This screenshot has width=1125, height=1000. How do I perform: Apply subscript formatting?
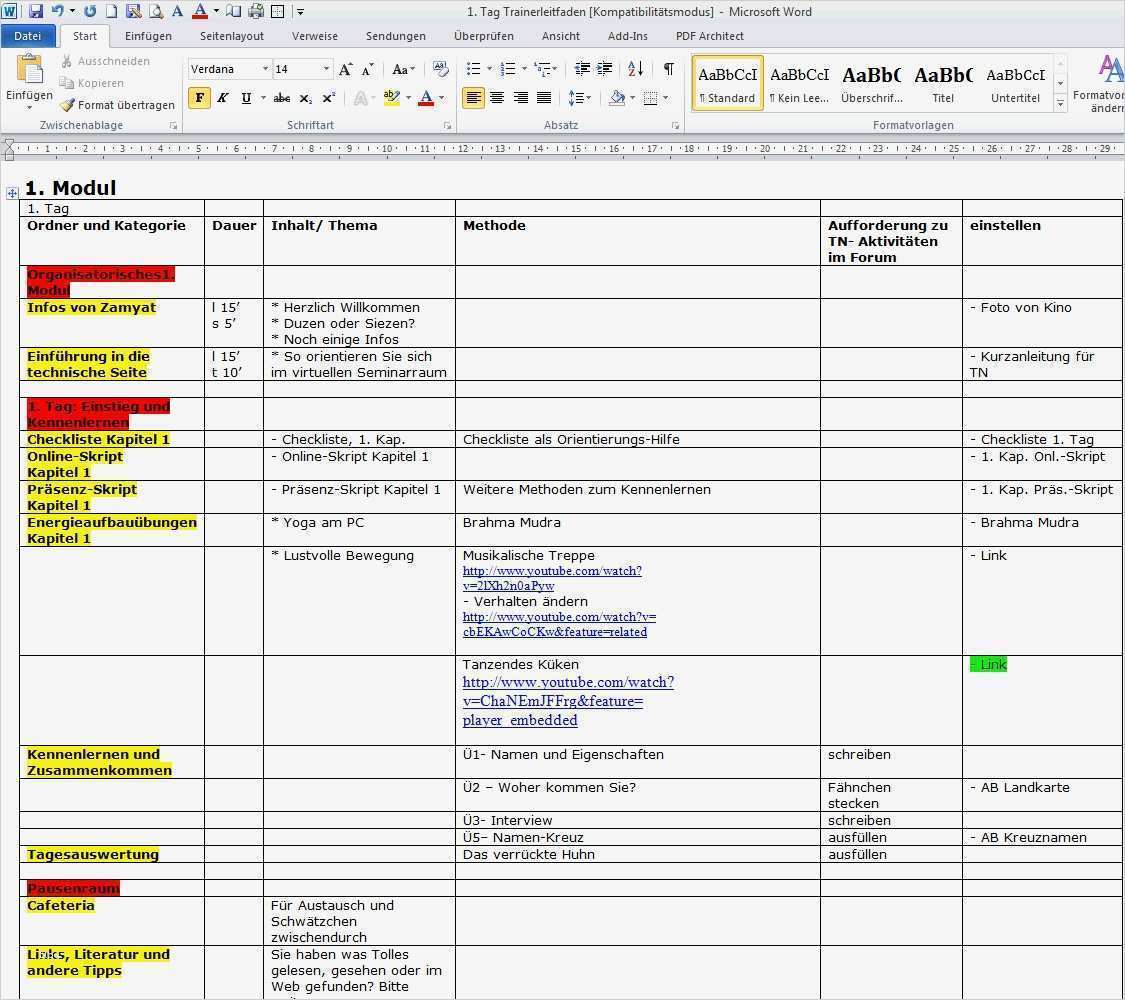click(x=306, y=98)
